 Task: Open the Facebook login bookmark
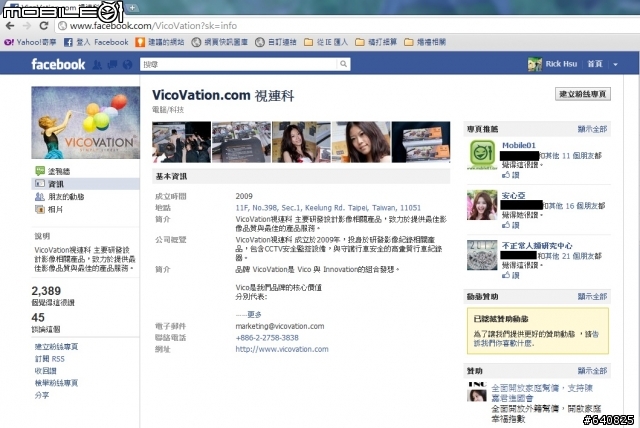click(x=96, y=42)
